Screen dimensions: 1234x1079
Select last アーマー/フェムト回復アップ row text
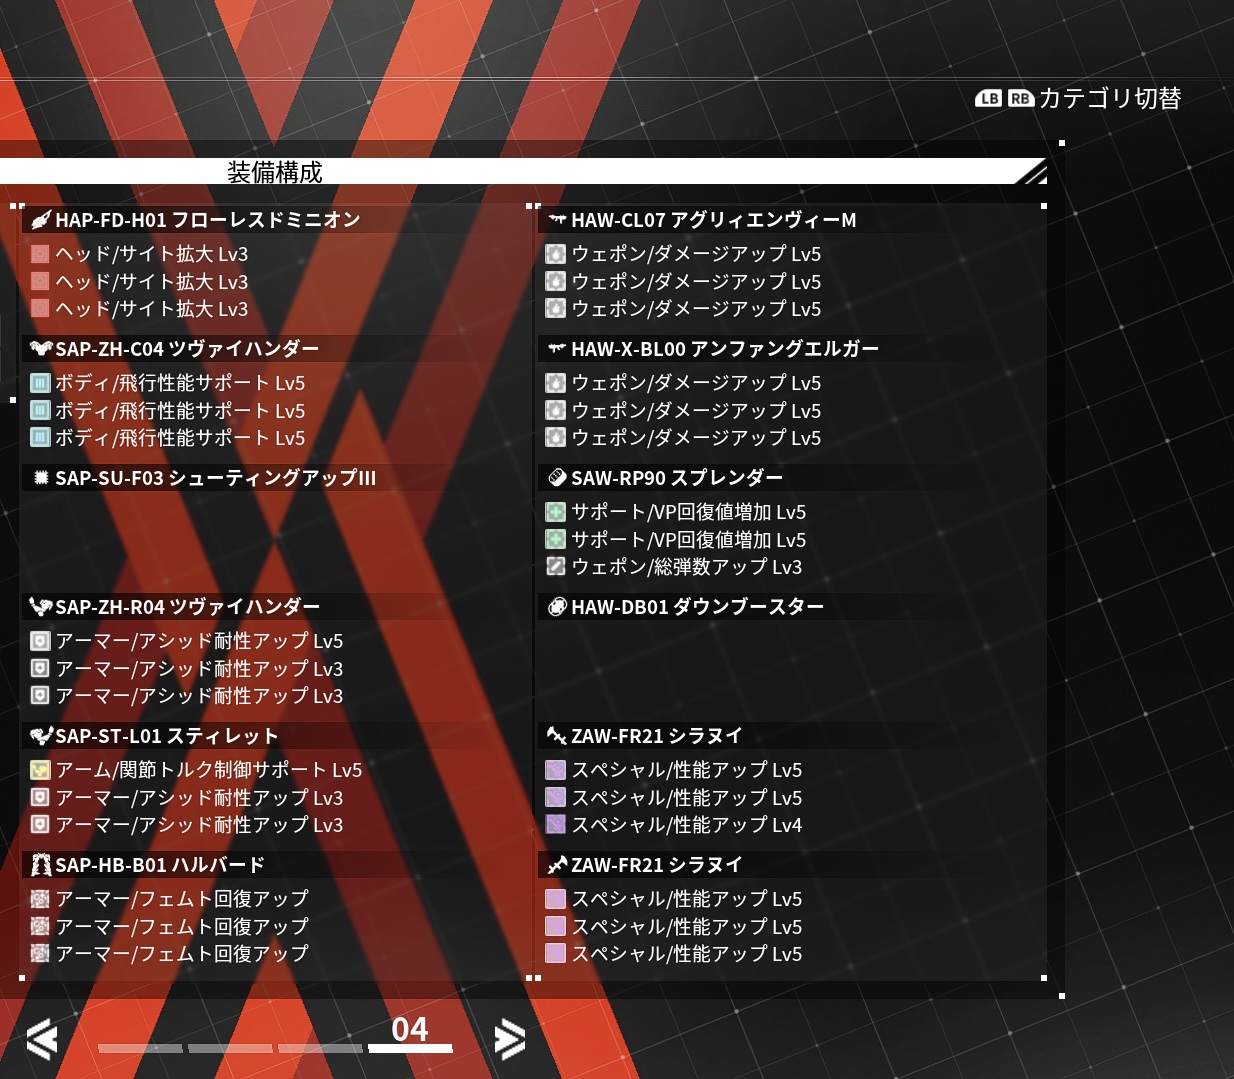(182, 954)
